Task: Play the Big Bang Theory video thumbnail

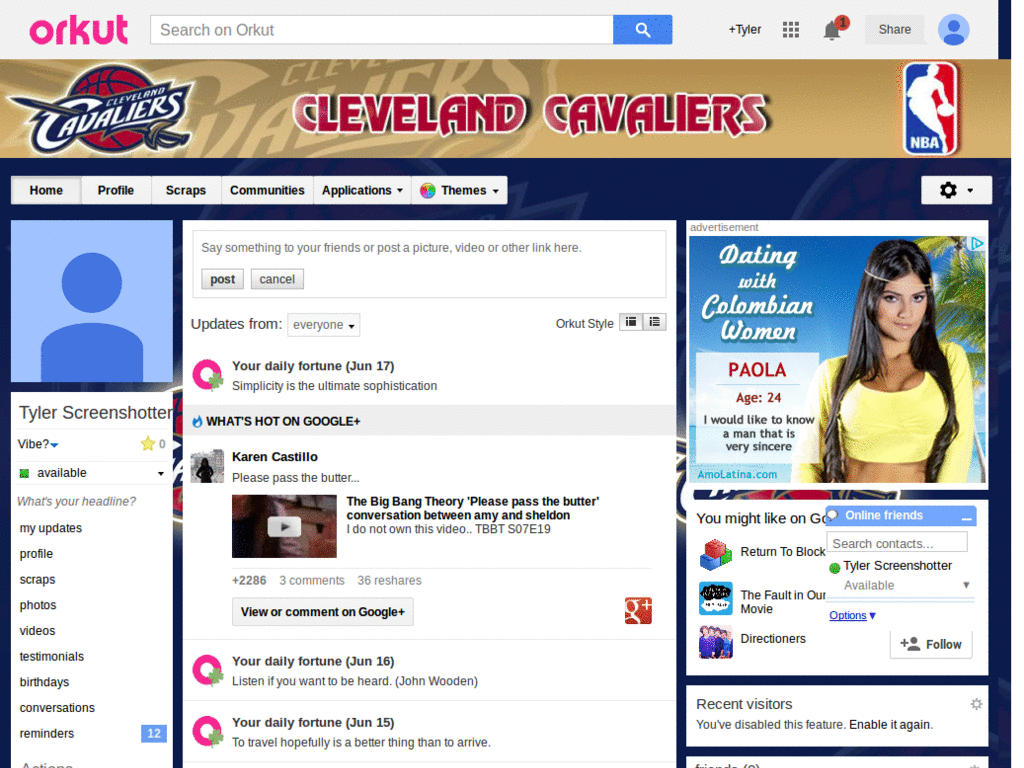Action: [x=284, y=526]
